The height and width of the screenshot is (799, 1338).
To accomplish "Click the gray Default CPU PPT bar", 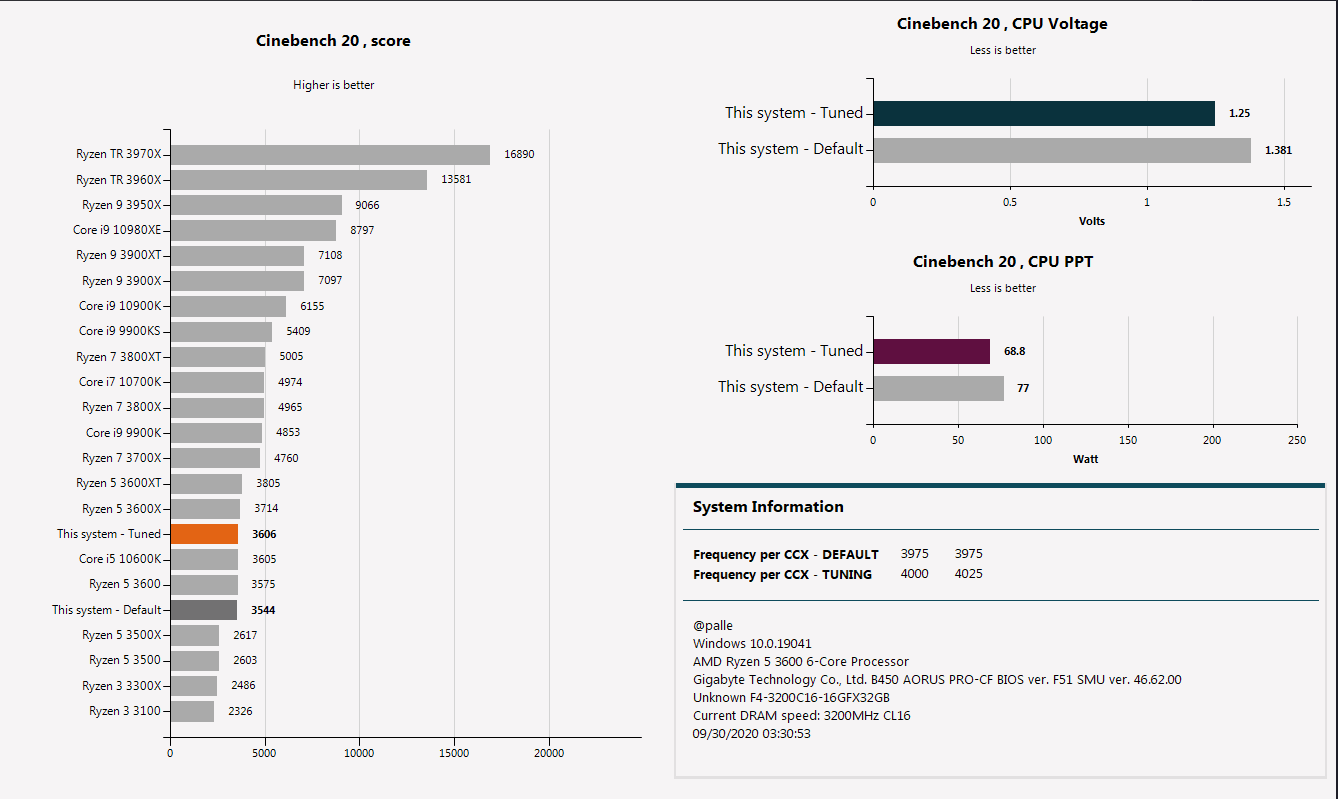I will pyautogui.click(x=938, y=388).
